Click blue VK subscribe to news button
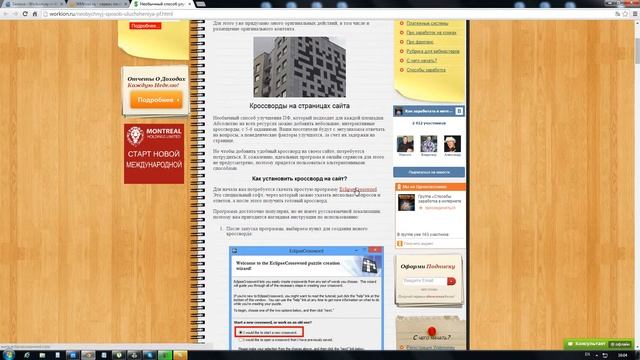 [429, 172]
